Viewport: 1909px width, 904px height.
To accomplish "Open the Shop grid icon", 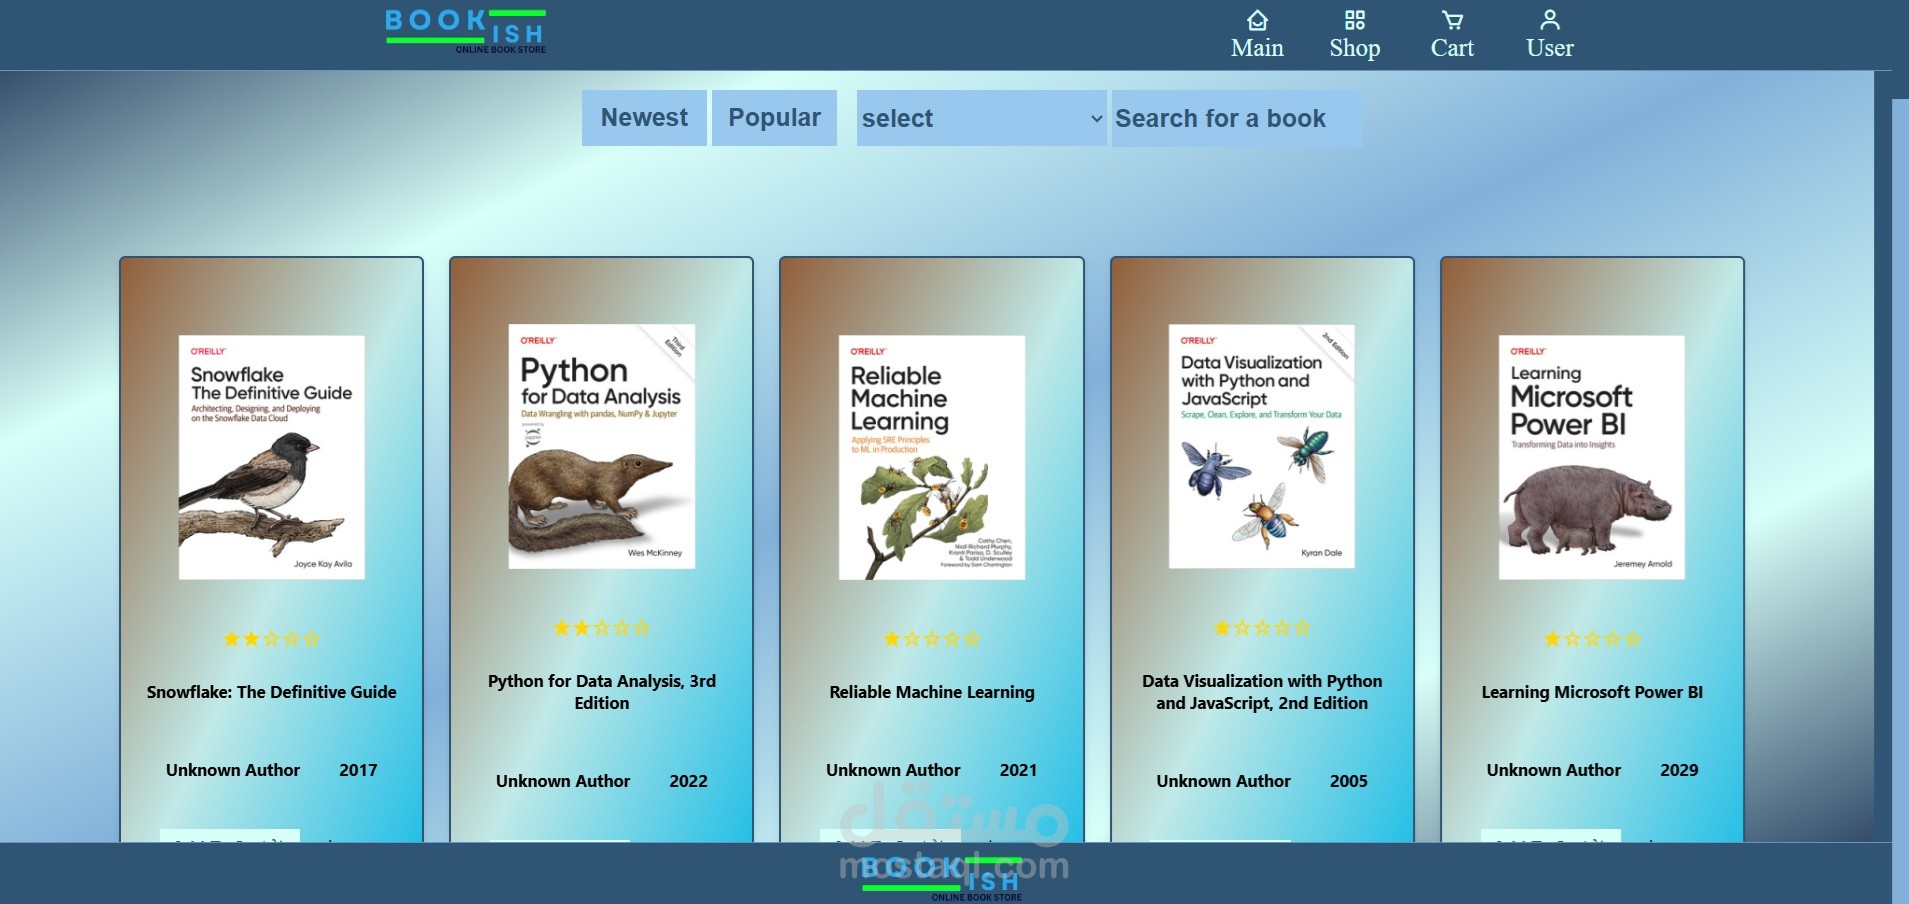I will [x=1355, y=20].
